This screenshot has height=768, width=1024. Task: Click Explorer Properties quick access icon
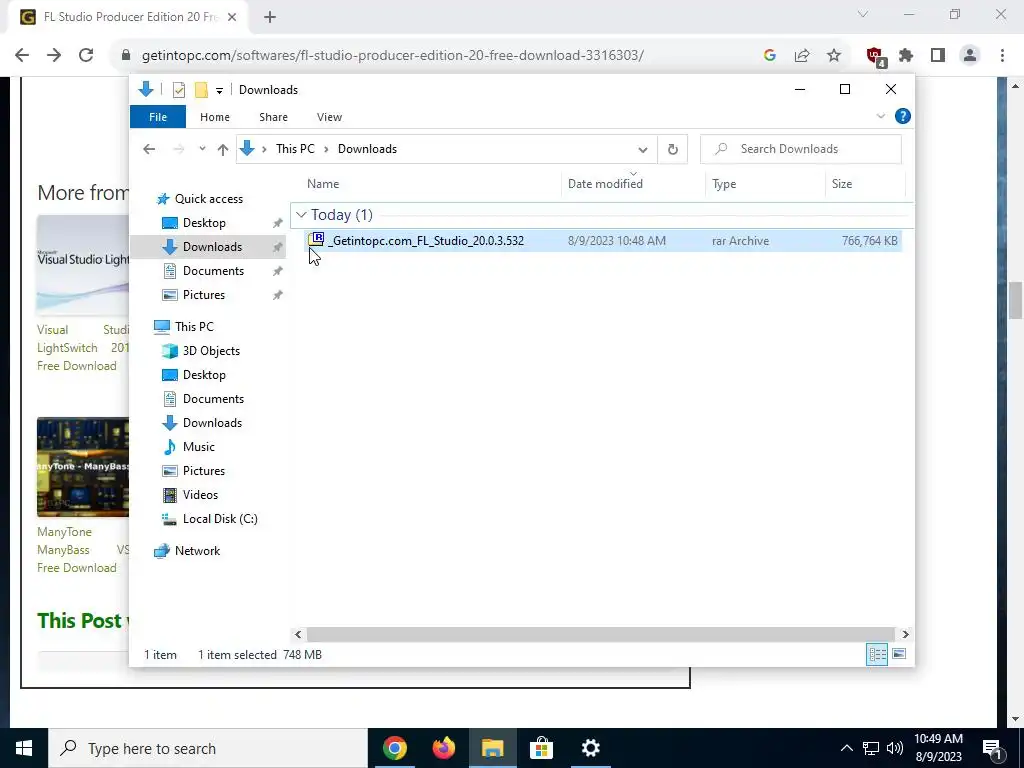coord(178,90)
